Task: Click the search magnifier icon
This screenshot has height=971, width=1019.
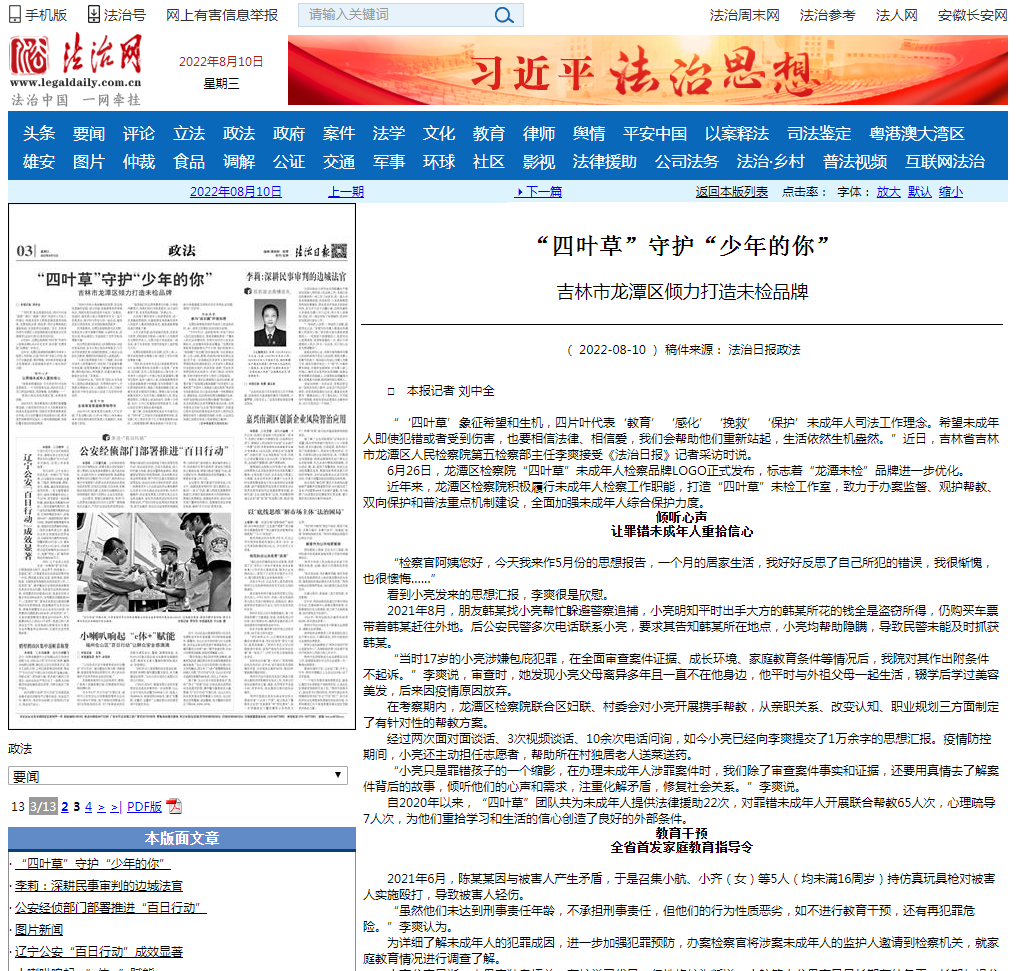Action: tap(504, 15)
